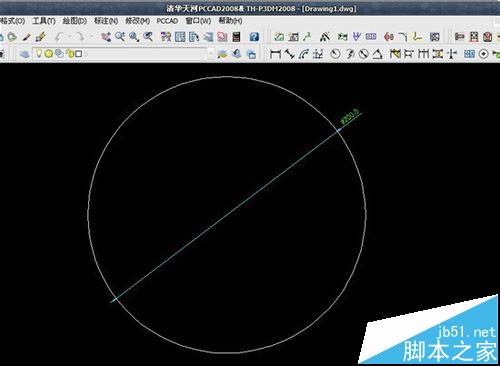Screen dimensions: 500x366
Task: Select the Quick Dimension tool
Action: [395, 54]
